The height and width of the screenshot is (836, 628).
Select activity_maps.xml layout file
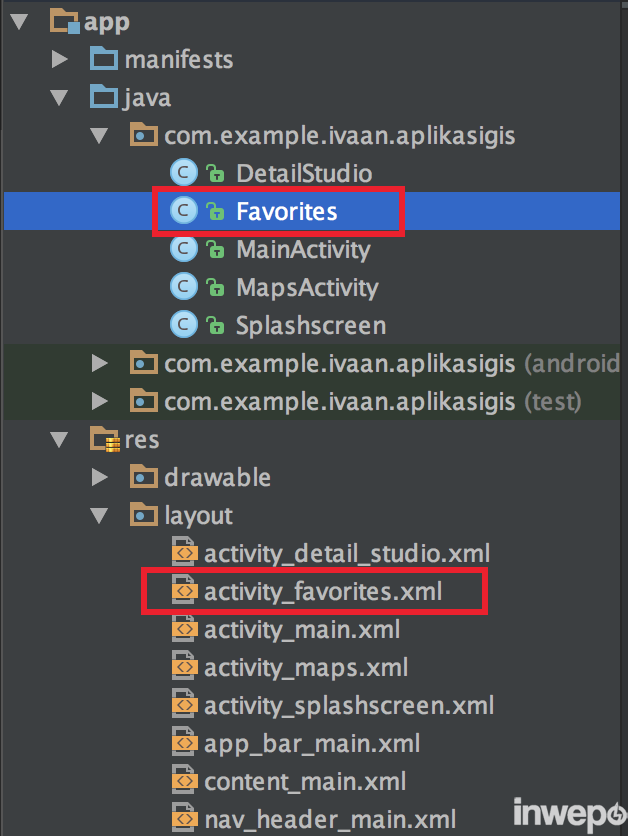pyautogui.click(x=305, y=667)
